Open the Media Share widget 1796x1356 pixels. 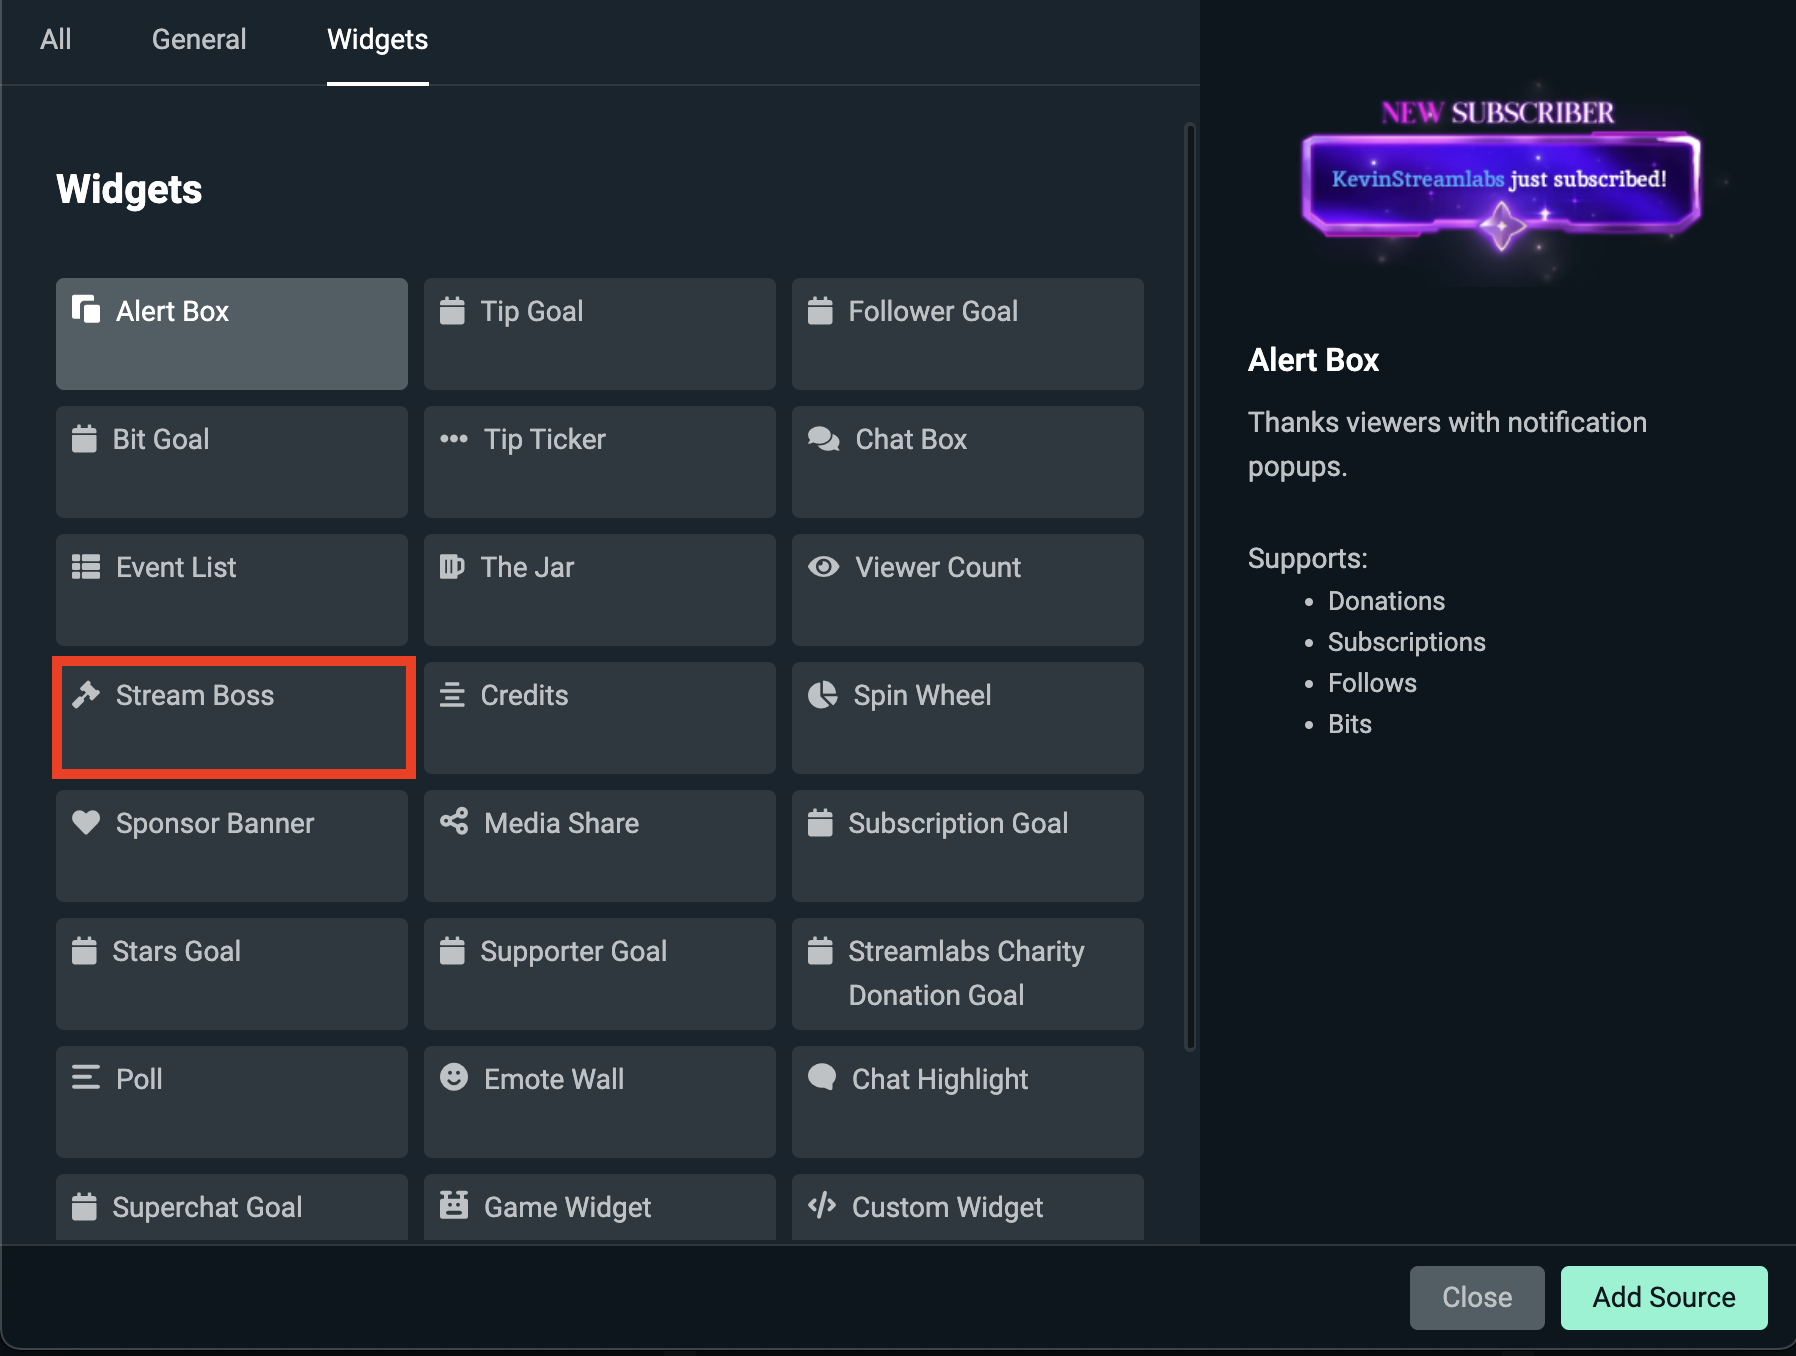[599, 845]
